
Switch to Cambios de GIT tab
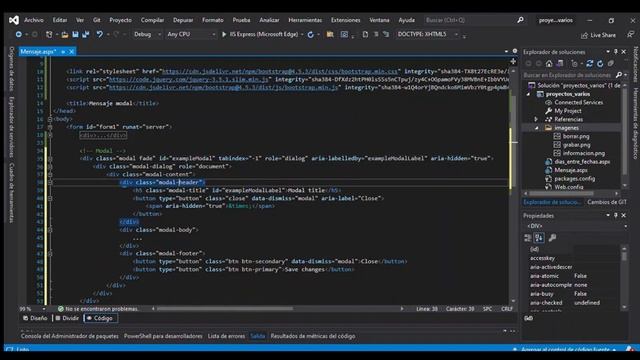pos(607,202)
